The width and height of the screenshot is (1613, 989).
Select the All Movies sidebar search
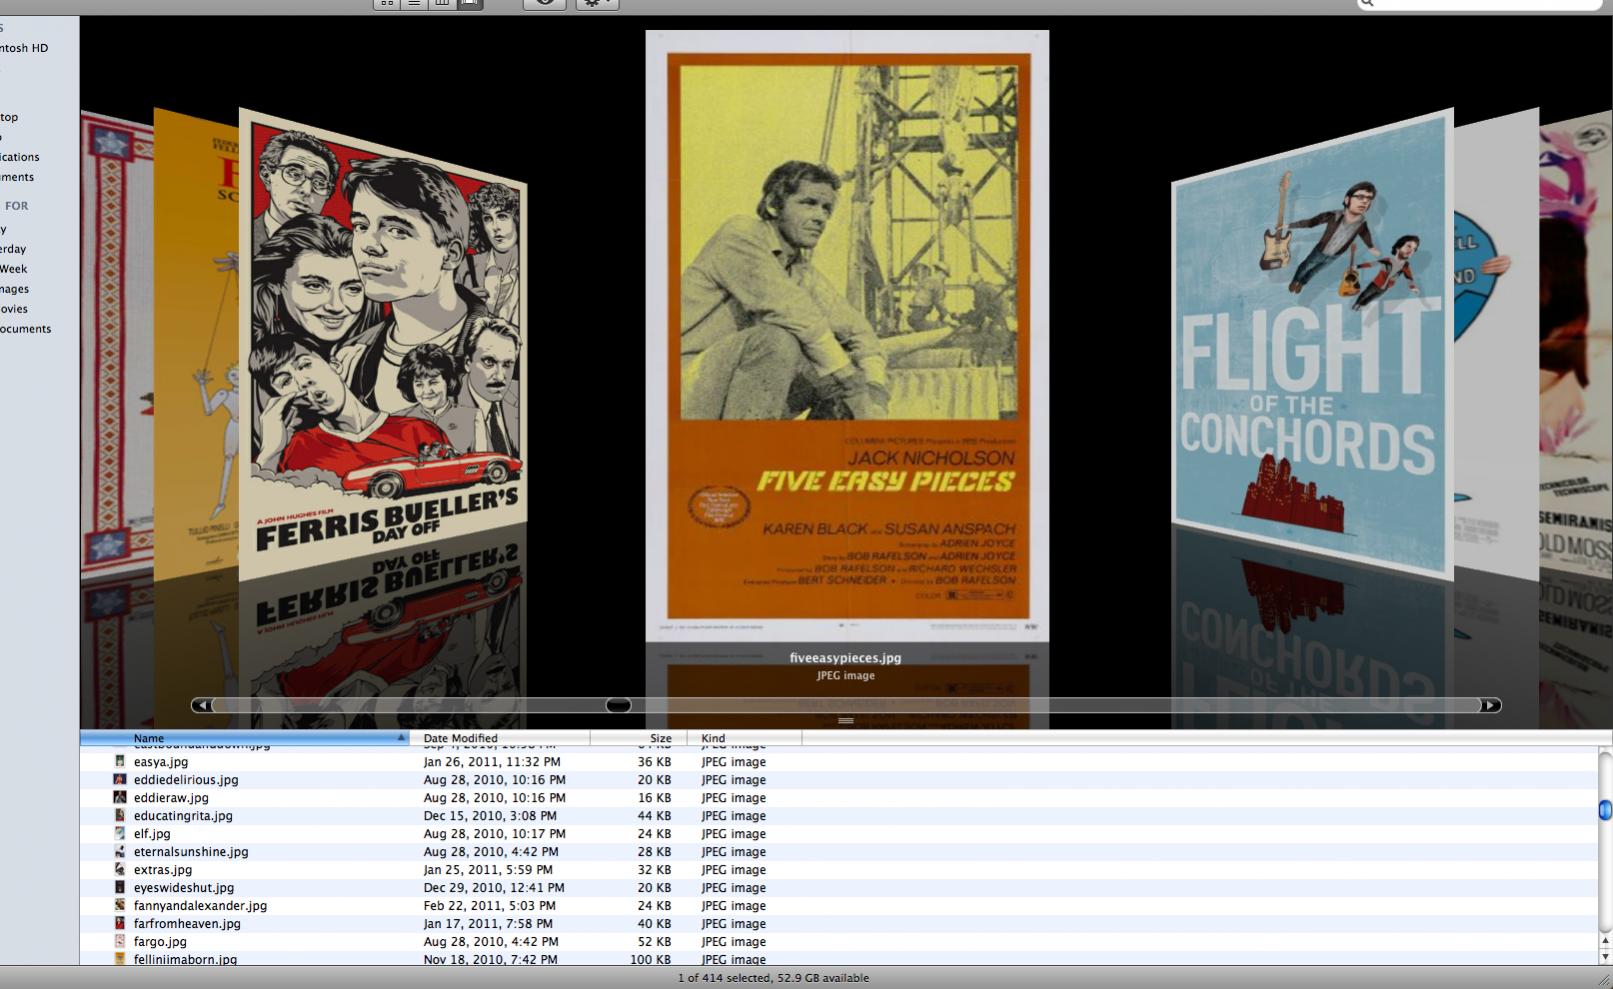(14, 309)
